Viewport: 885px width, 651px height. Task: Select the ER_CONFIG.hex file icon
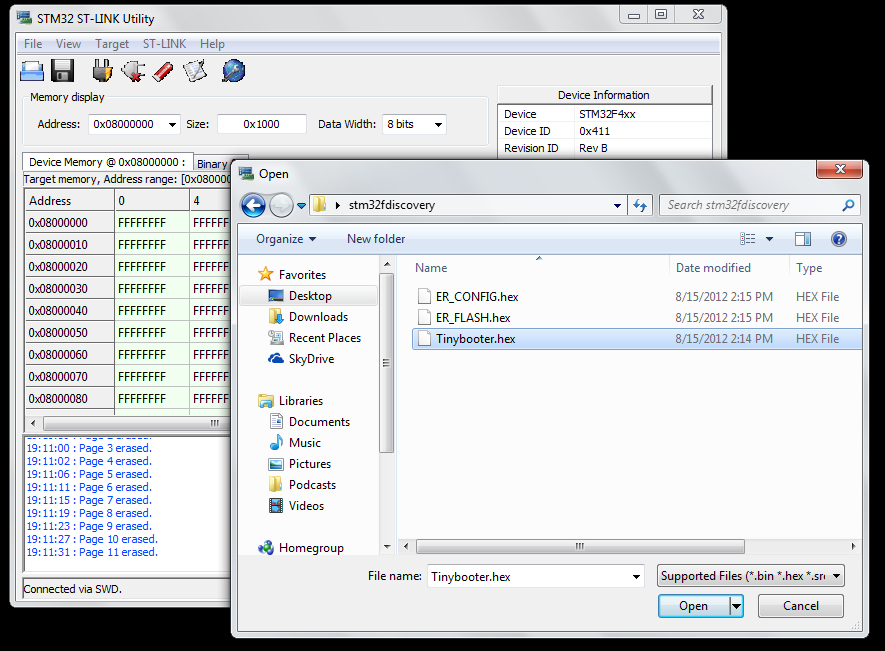click(424, 296)
